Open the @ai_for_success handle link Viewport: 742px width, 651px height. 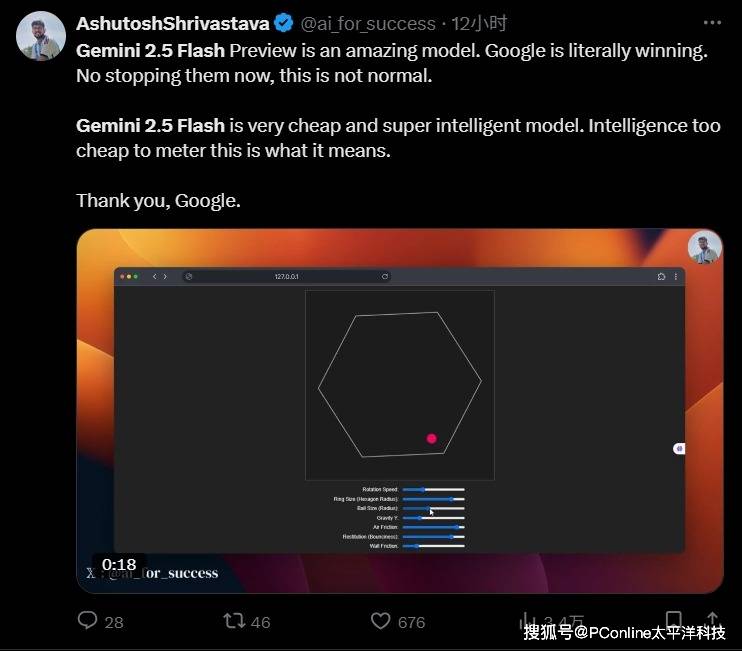[368, 23]
